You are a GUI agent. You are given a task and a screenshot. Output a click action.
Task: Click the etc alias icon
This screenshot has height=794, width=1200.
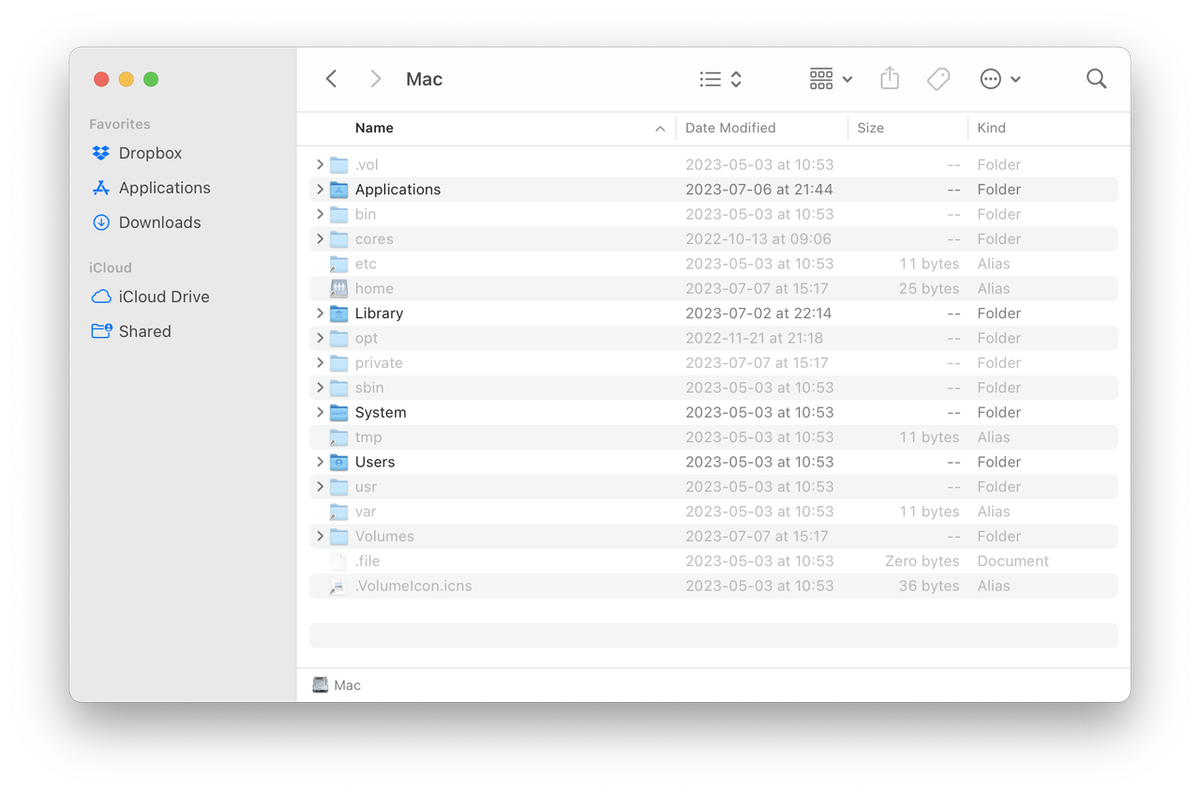(x=339, y=264)
